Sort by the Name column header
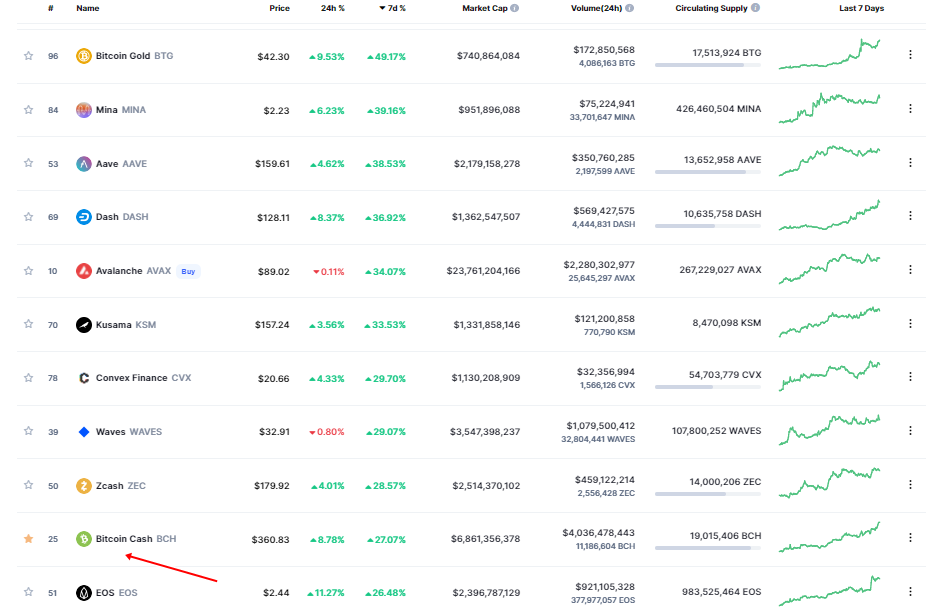The image size is (926, 607). pos(87,8)
